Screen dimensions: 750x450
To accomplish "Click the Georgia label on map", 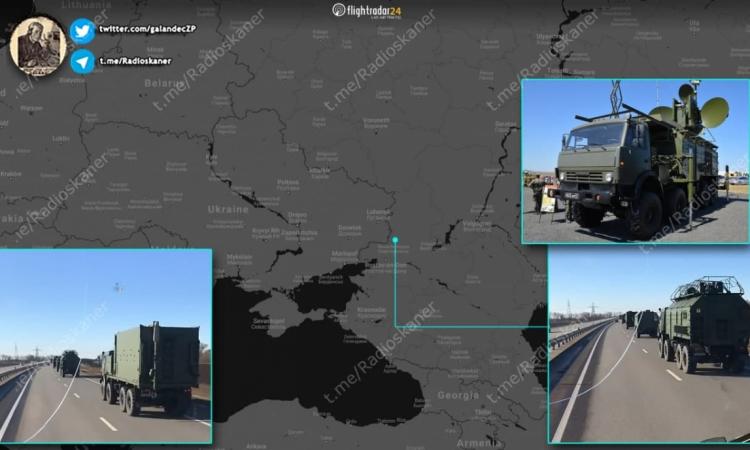I will point(458,395).
